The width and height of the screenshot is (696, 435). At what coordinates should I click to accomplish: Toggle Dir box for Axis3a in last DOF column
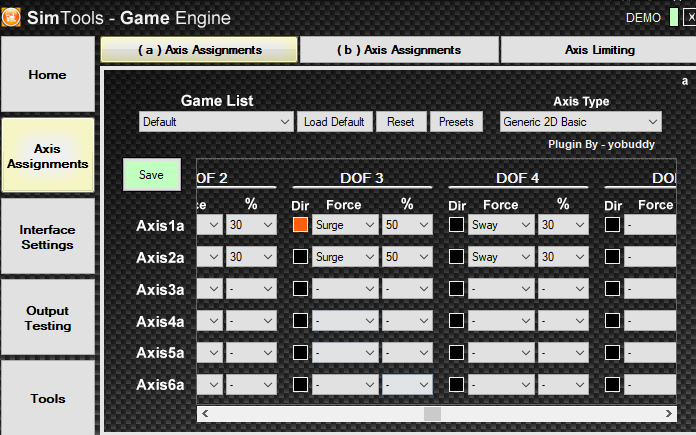click(x=613, y=289)
